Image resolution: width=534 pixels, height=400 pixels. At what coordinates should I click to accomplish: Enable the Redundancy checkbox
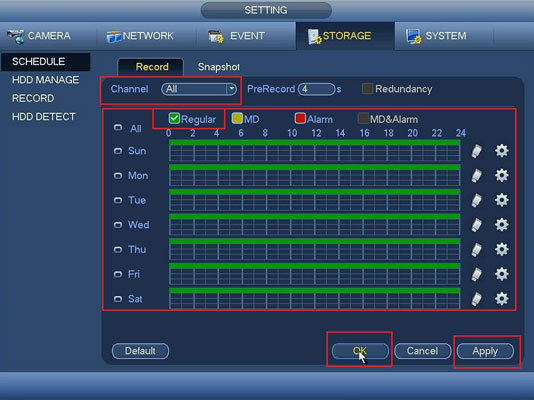pyautogui.click(x=367, y=89)
